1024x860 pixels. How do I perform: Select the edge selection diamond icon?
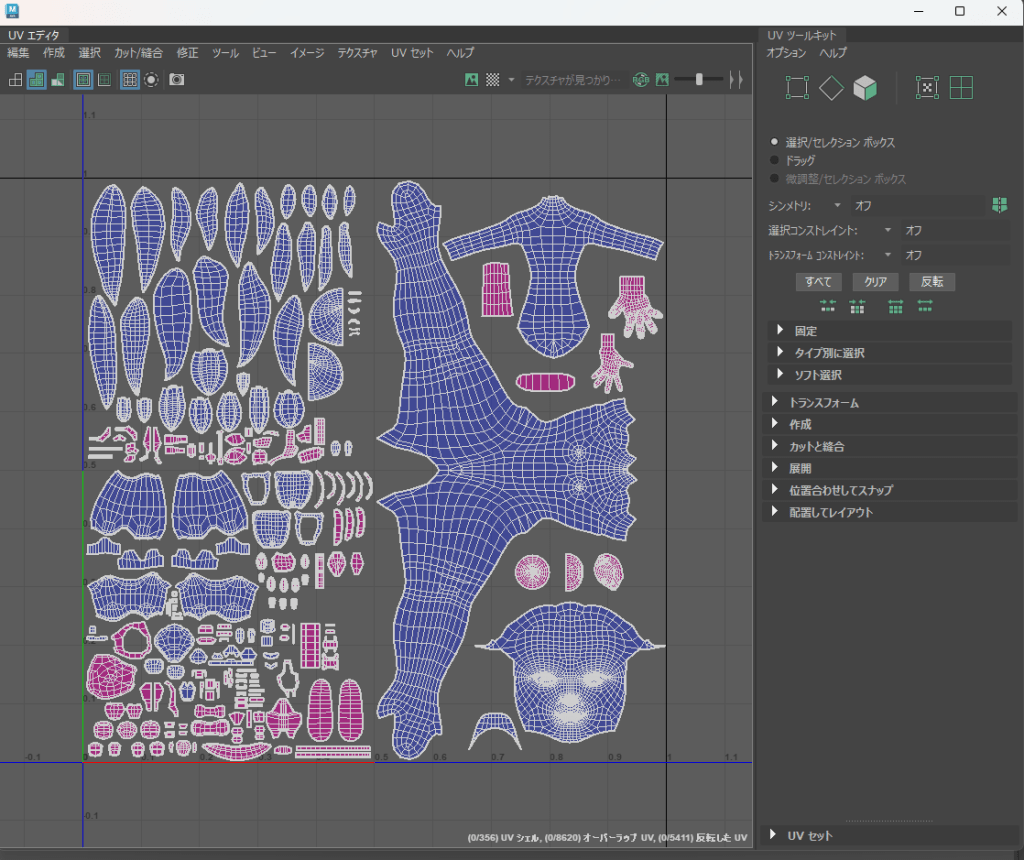tap(831, 89)
